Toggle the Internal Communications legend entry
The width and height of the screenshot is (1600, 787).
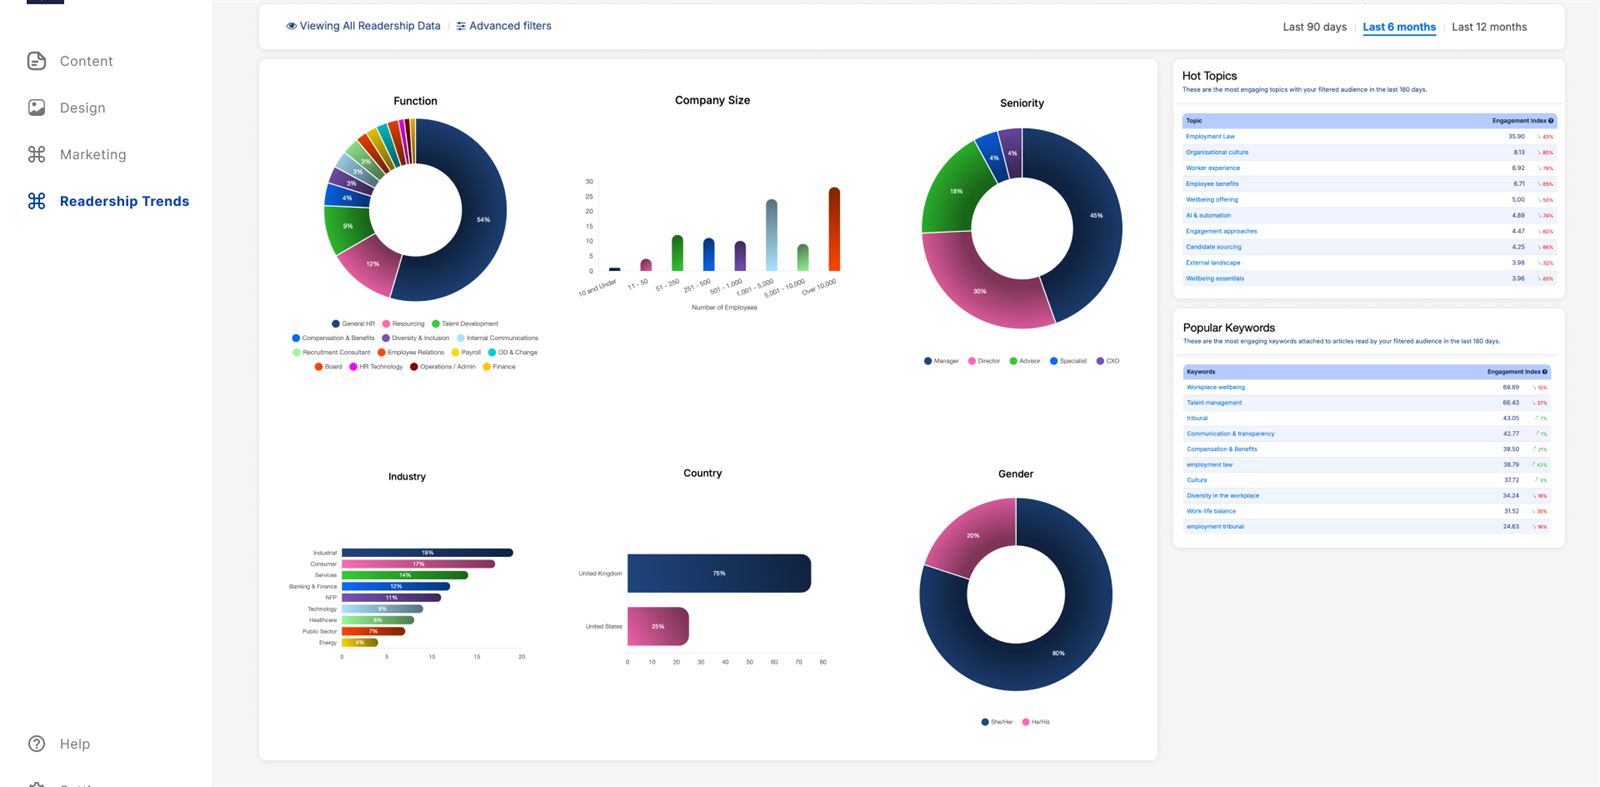pyautogui.click(x=497, y=338)
